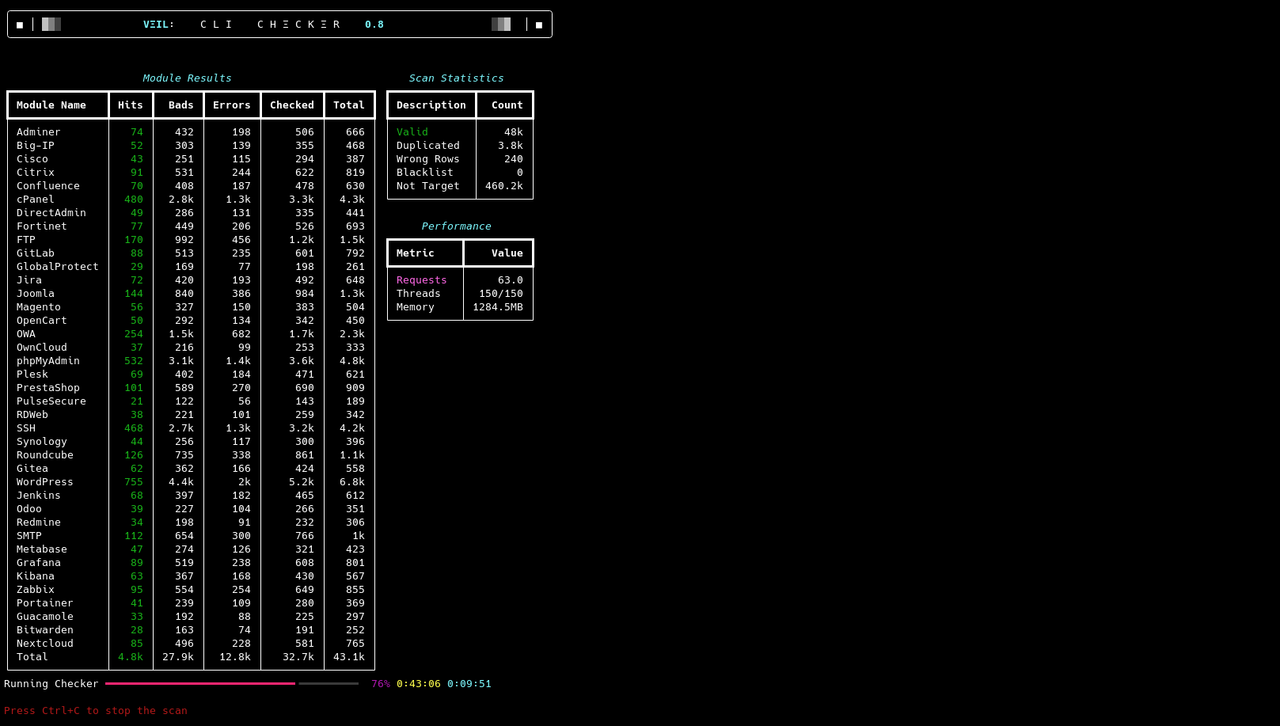Image resolution: width=1280 pixels, height=726 pixels.
Task: Click the SMTP module name
Action: 29,536
